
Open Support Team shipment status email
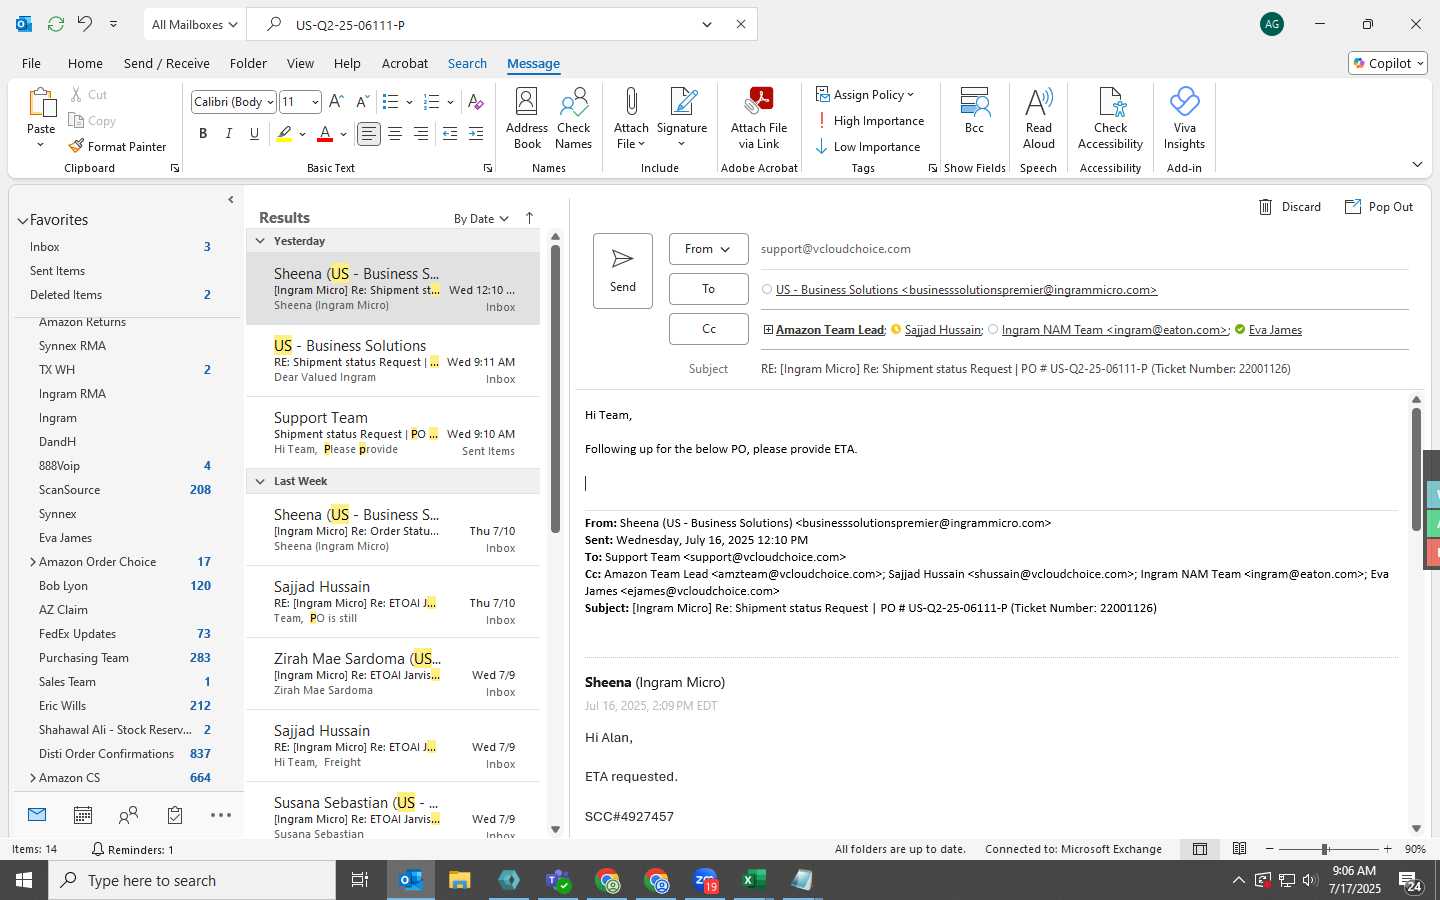393,433
